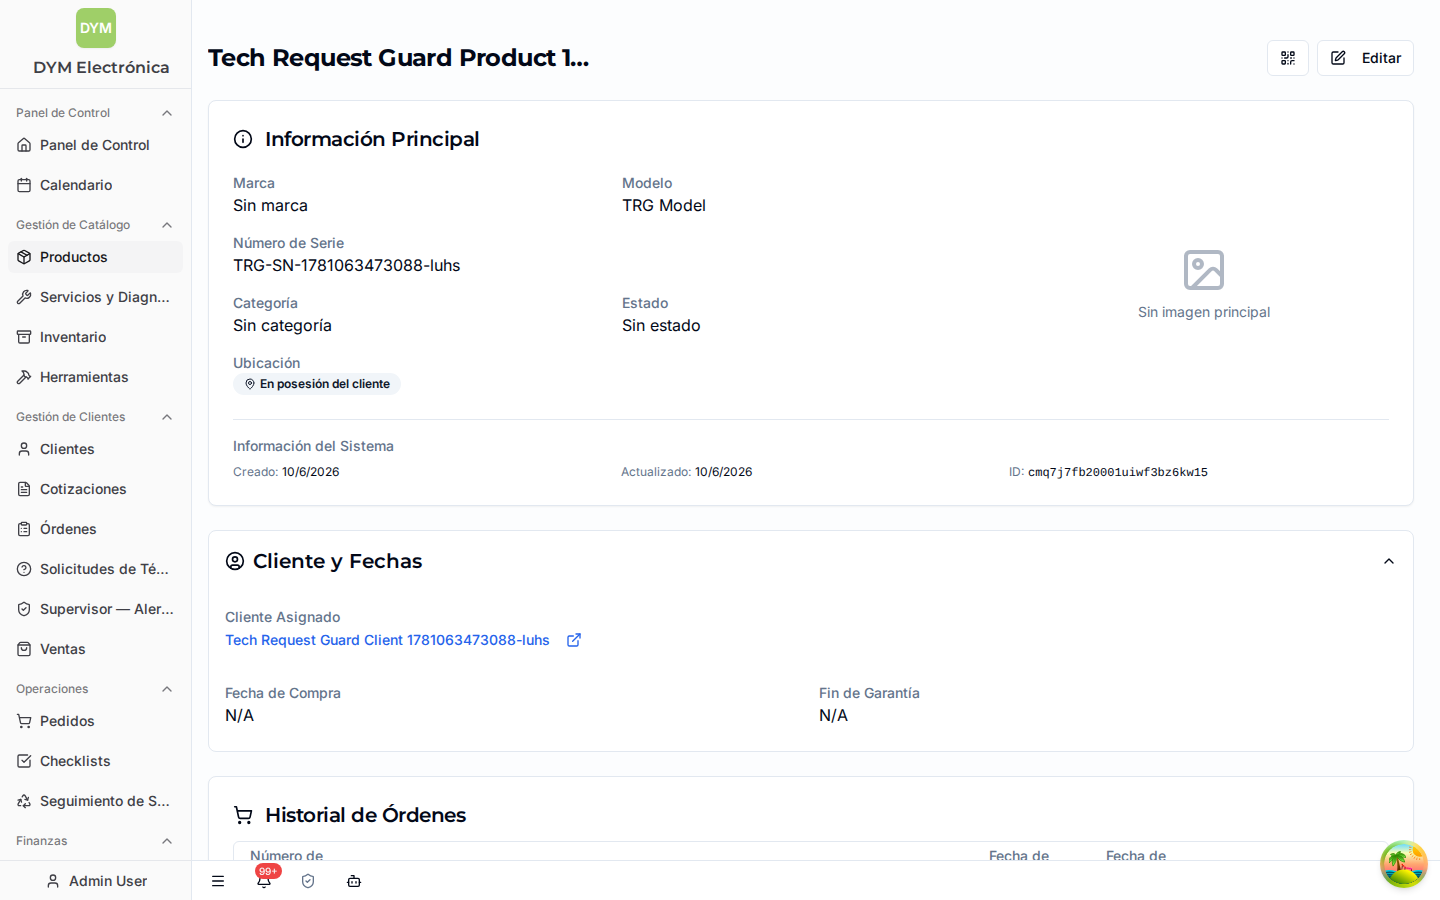Click the Cliente y Fechas user icon

(235, 561)
